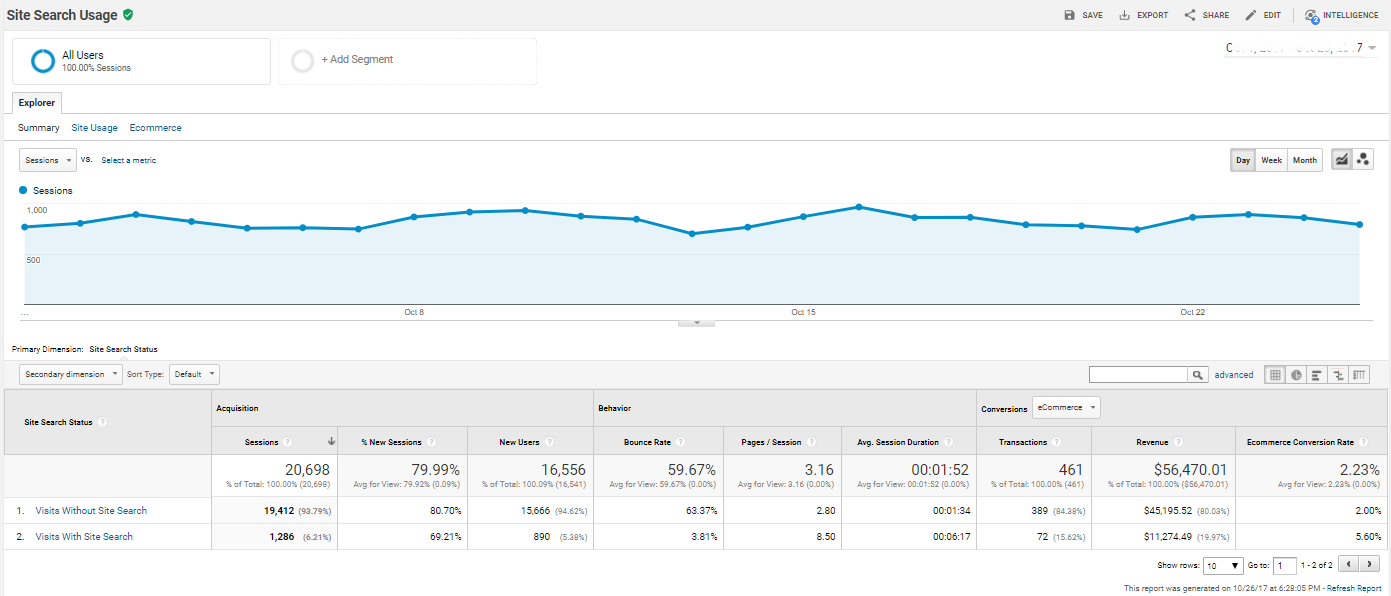Select the motion chart icon
1391x596 pixels.
click(1363, 158)
